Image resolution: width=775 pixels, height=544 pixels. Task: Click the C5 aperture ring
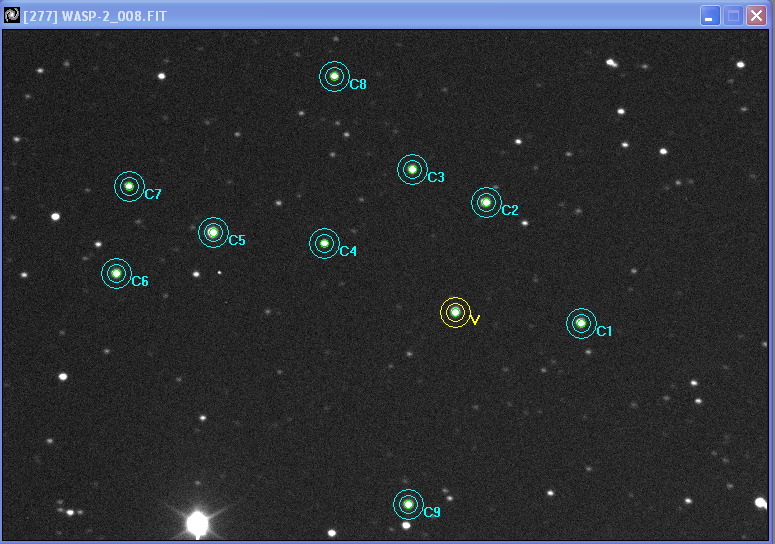pyautogui.click(x=213, y=232)
